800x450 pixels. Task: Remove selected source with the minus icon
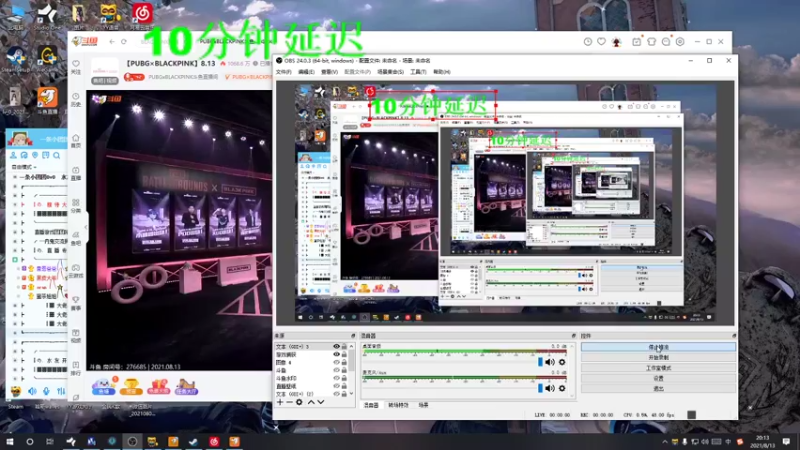point(289,403)
